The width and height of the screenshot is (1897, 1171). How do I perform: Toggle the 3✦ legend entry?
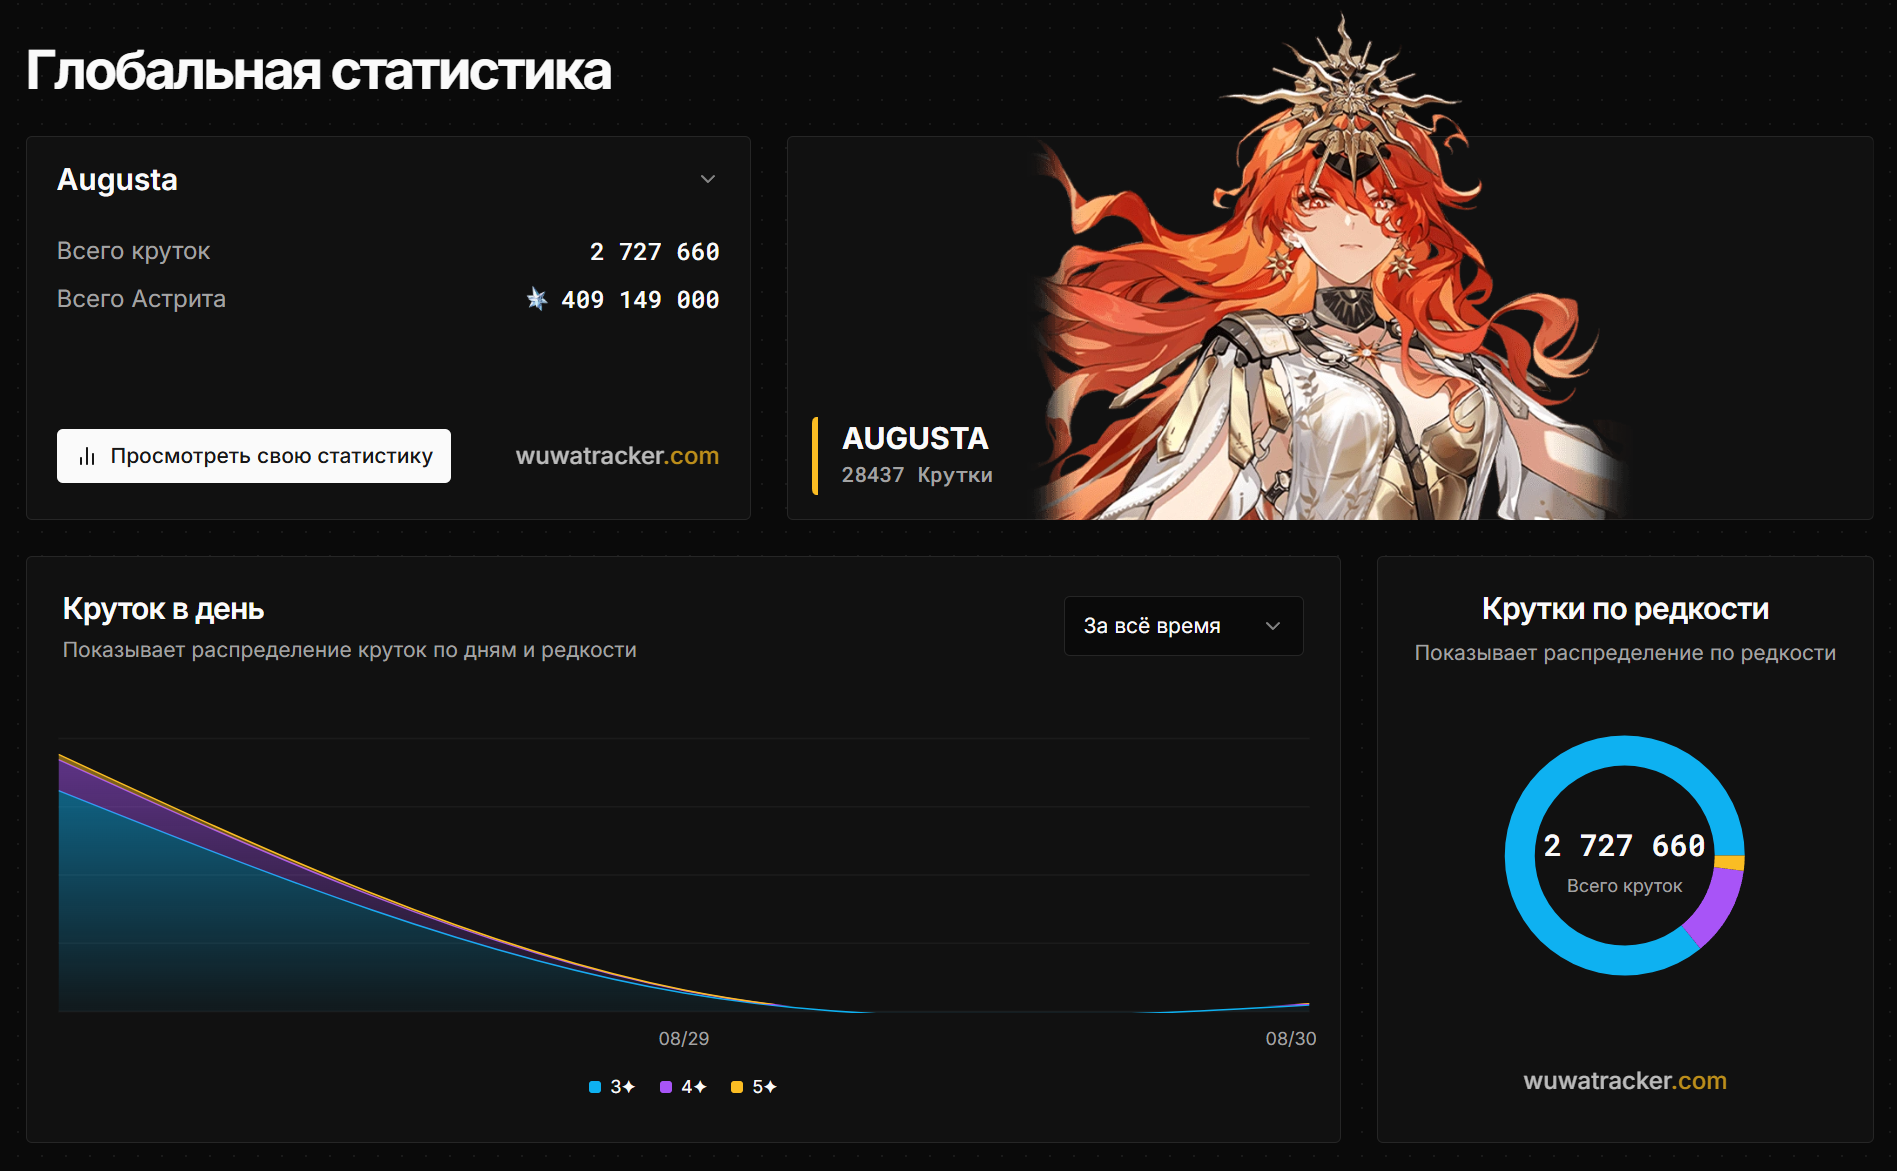point(612,1087)
